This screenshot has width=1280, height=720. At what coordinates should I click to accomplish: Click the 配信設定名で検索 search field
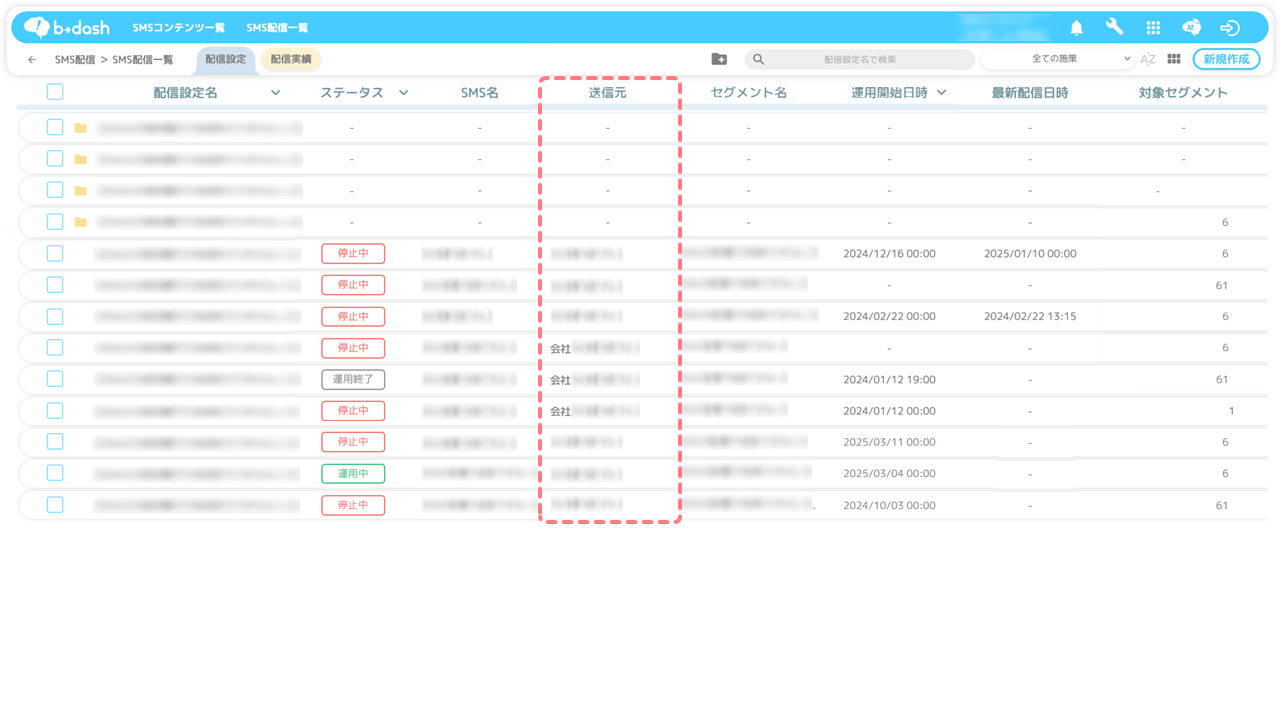coord(860,59)
